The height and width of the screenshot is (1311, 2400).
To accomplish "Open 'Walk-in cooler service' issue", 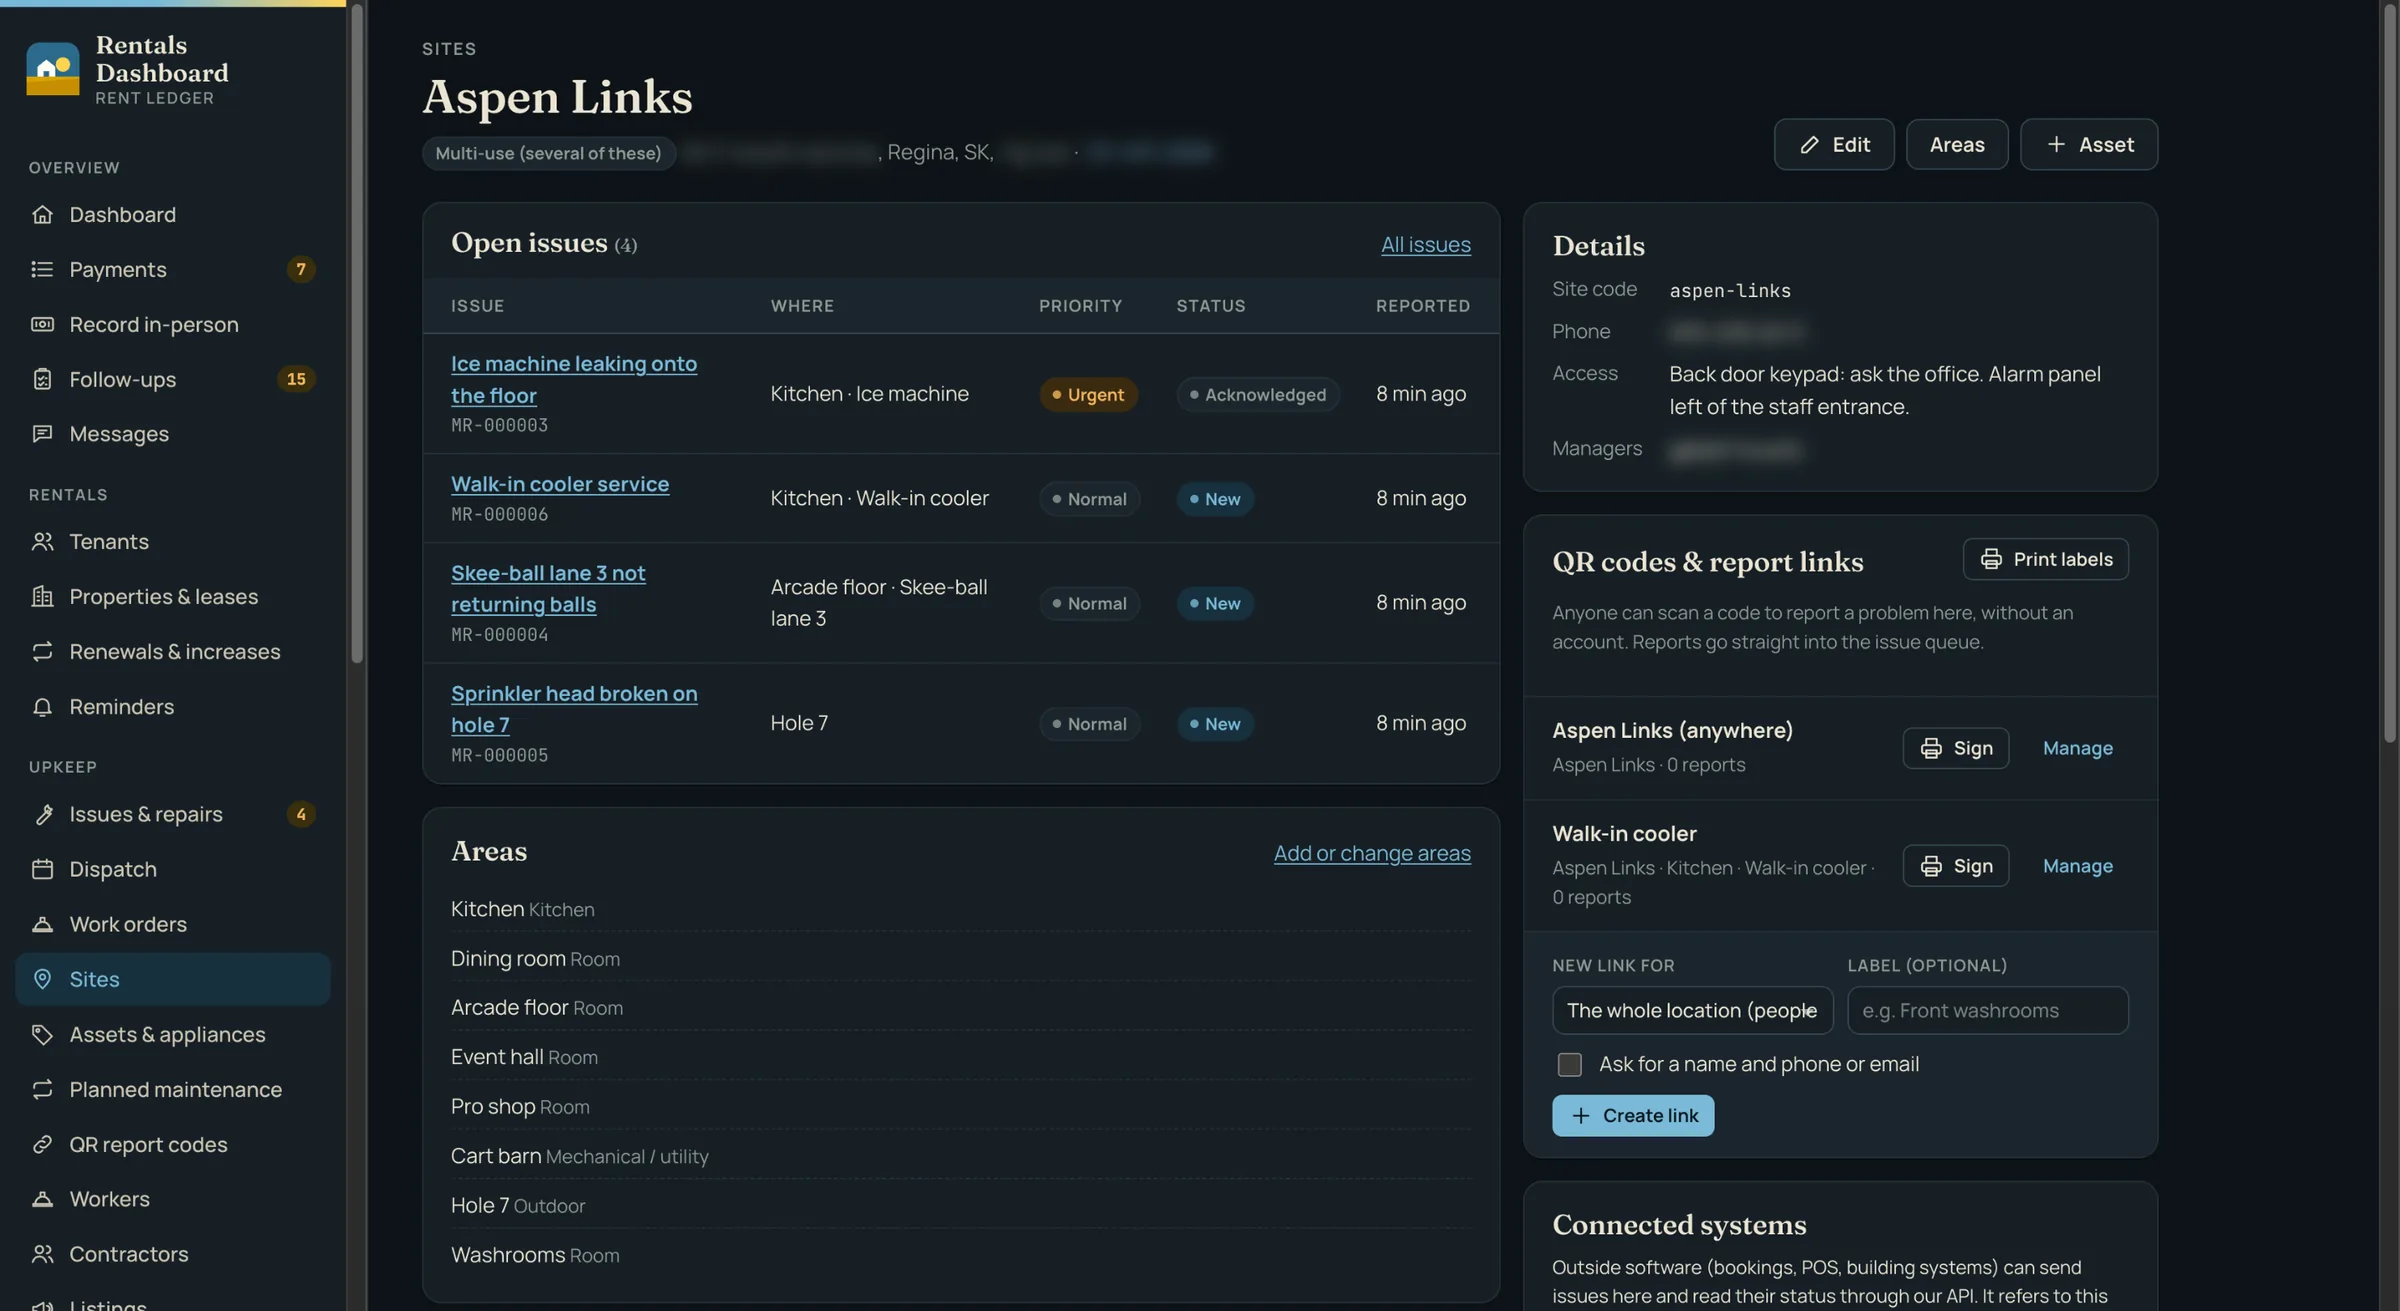I will click(560, 484).
